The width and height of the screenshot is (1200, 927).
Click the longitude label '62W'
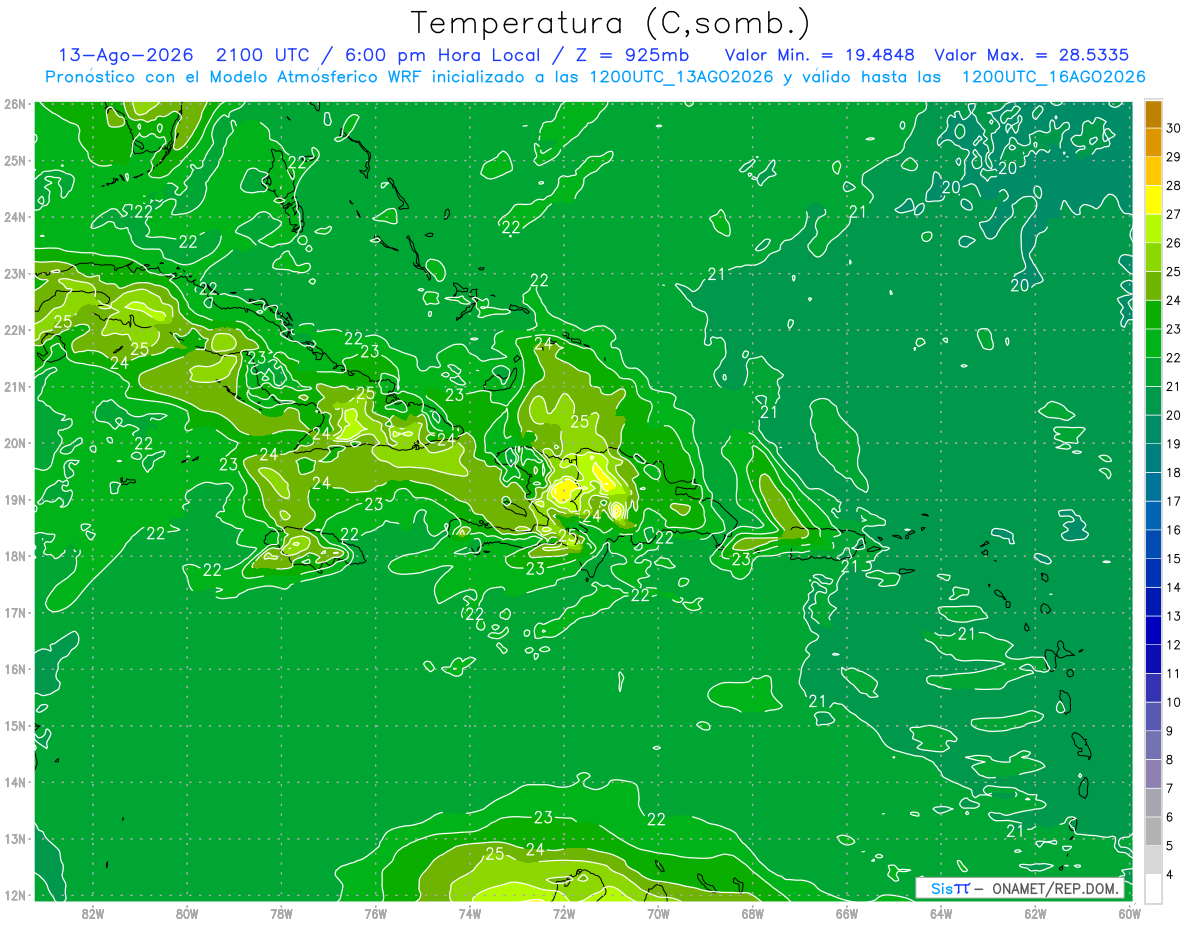pos(1035,912)
